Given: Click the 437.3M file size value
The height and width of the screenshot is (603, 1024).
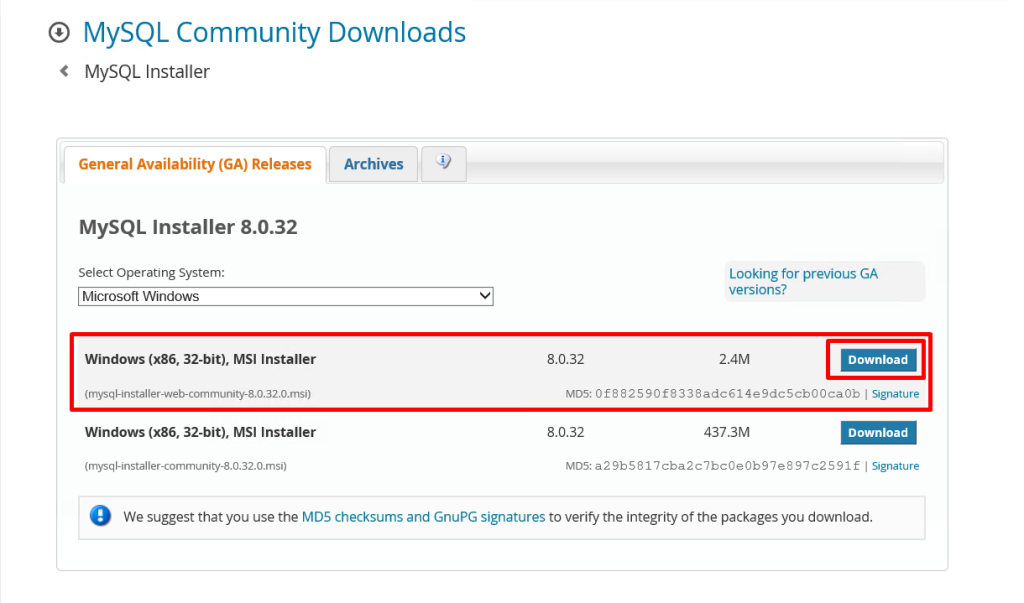Looking at the screenshot, I should (x=727, y=432).
